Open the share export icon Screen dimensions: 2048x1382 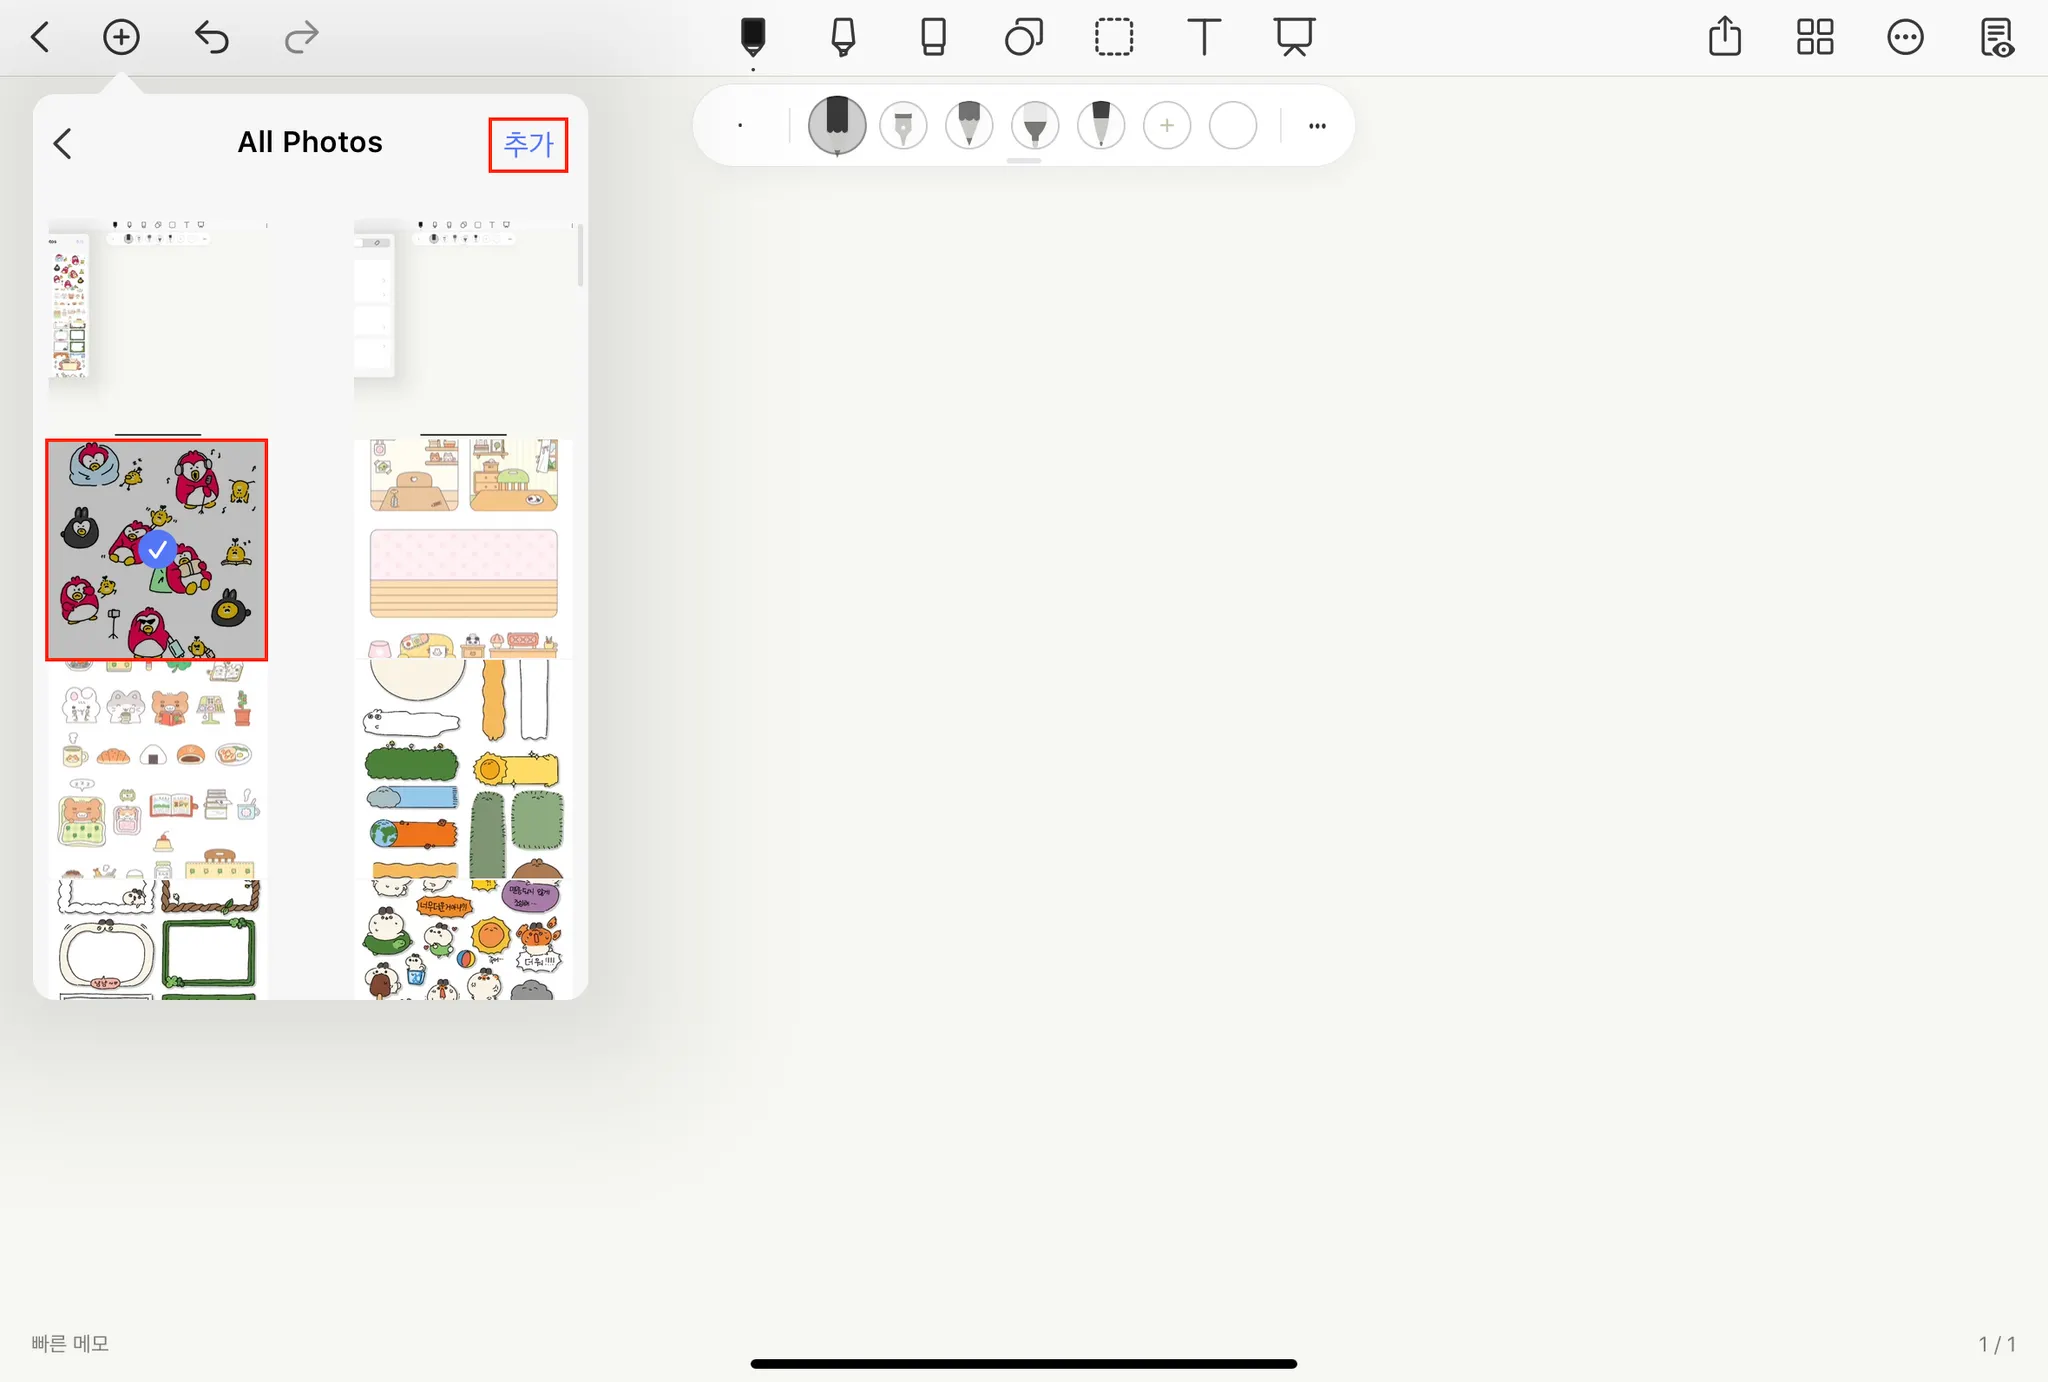tap(1725, 38)
